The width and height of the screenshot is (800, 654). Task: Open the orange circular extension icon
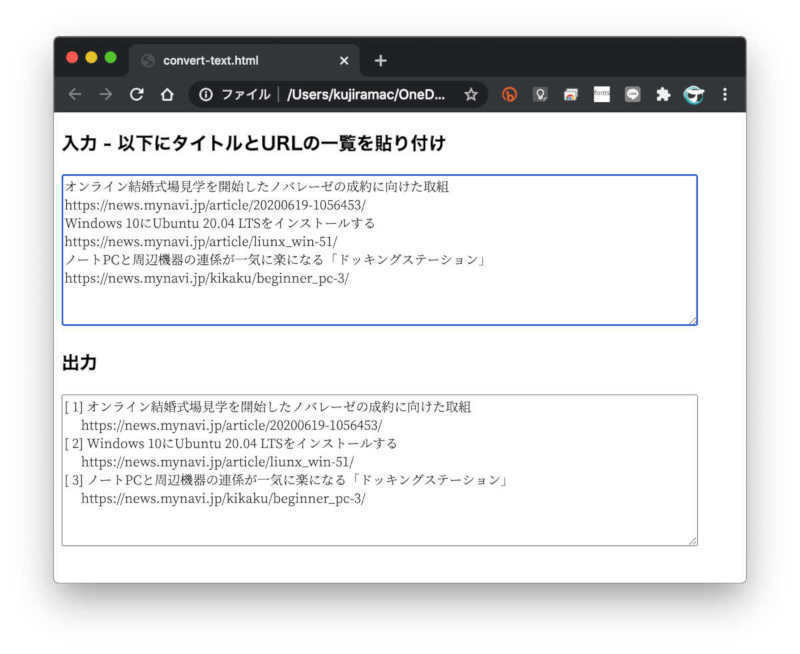pos(509,94)
